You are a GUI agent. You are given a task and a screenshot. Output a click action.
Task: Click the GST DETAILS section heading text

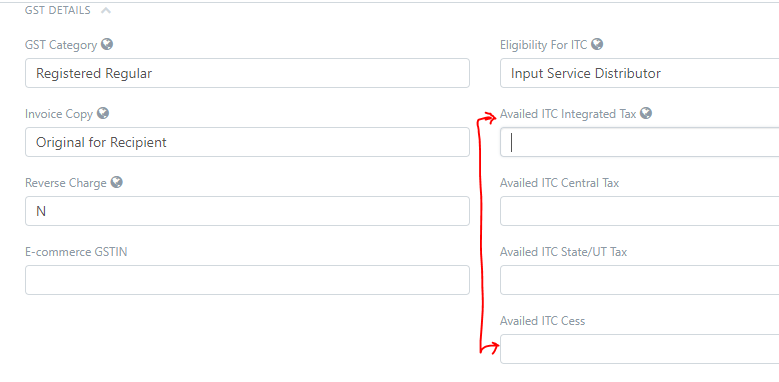[58, 10]
